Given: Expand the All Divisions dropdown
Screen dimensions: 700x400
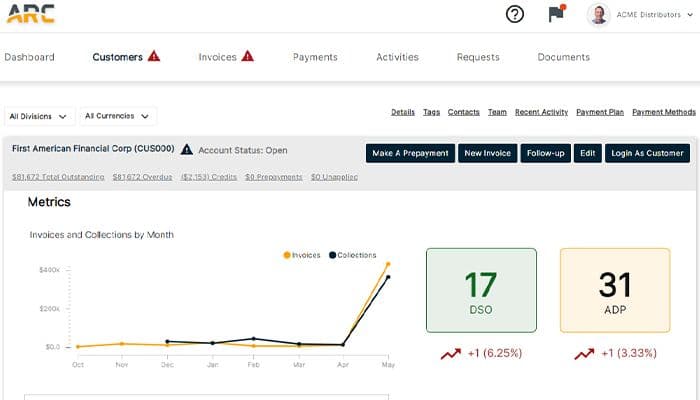Looking at the screenshot, I should tap(39, 116).
